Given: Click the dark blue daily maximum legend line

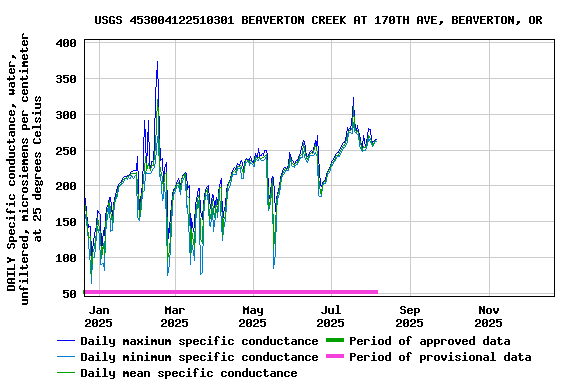Looking at the screenshot, I should [x=66, y=341].
